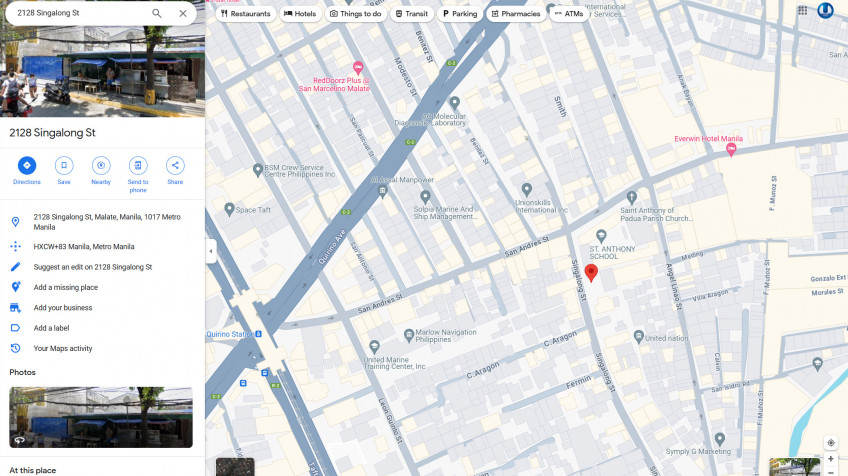The image size is (848, 476).
Task: Select the Parking chip
Action: coord(460,14)
